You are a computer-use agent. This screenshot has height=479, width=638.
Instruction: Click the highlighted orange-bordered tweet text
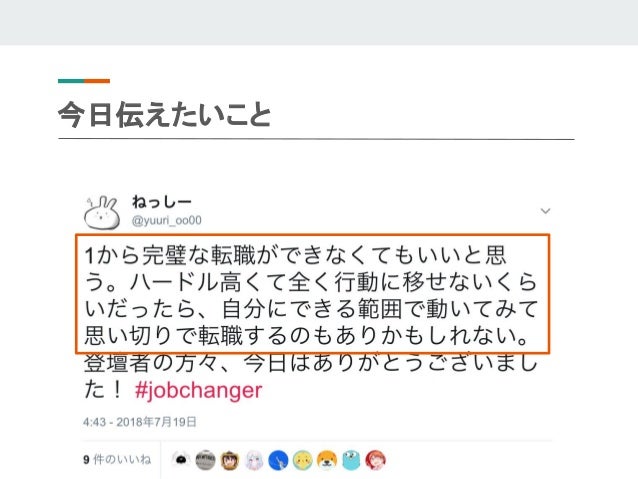[x=312, y=293]
